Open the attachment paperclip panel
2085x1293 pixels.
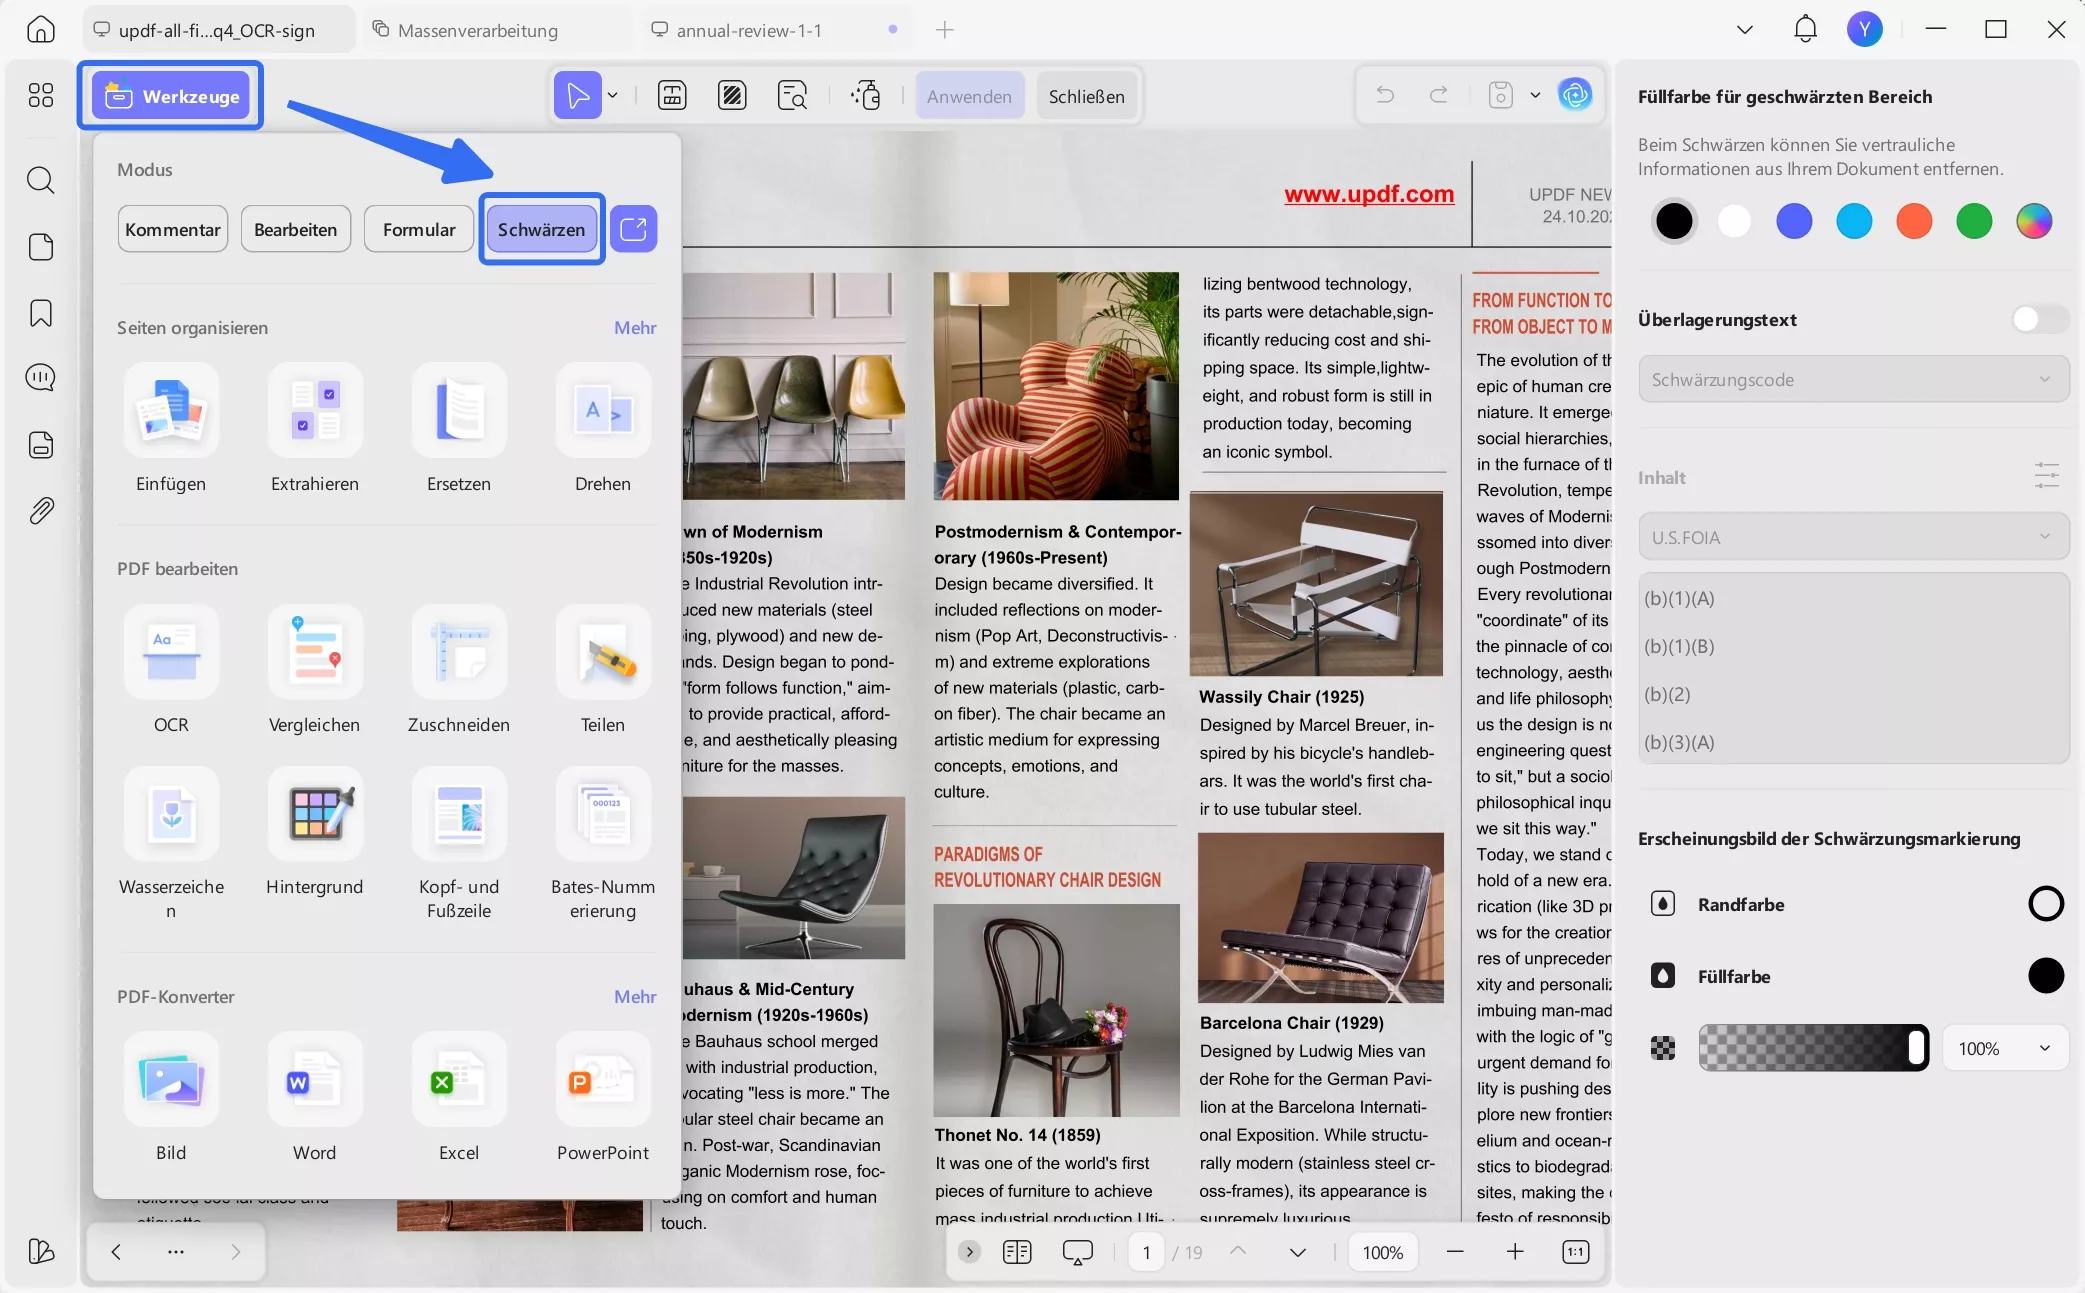pos(41,511)
